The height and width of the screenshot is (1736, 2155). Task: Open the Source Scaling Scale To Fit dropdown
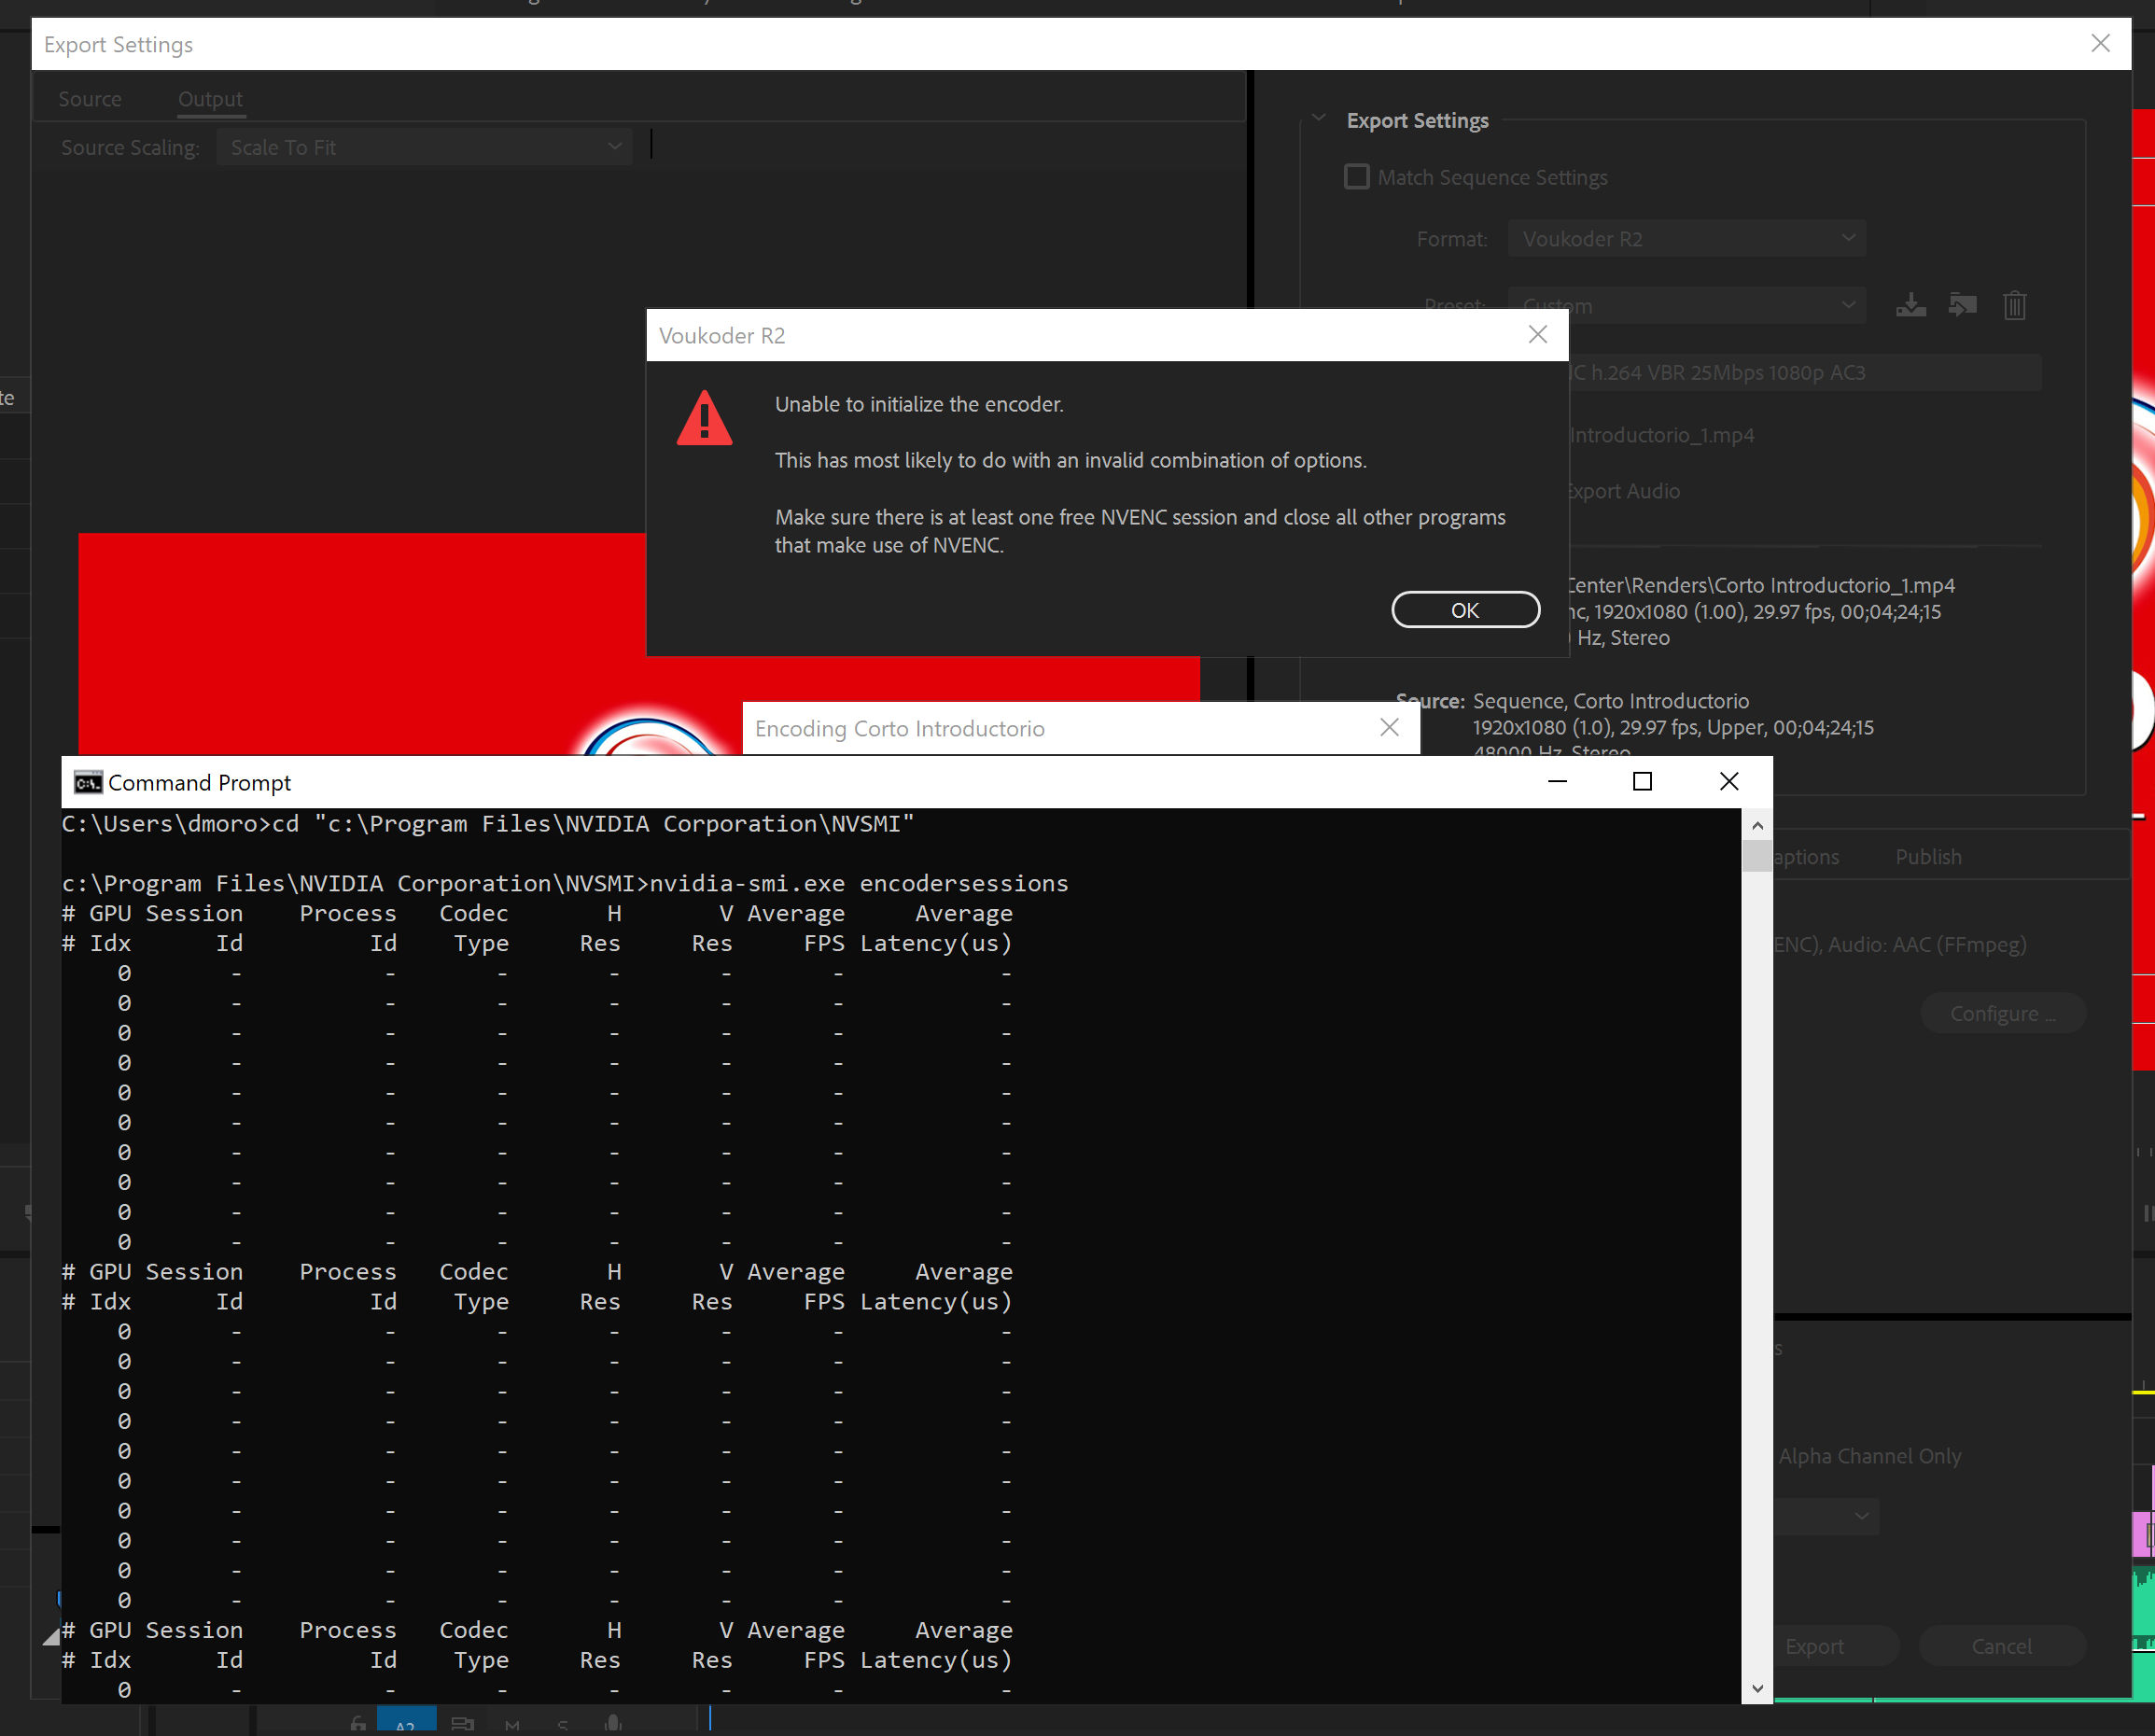pos(424,147)
